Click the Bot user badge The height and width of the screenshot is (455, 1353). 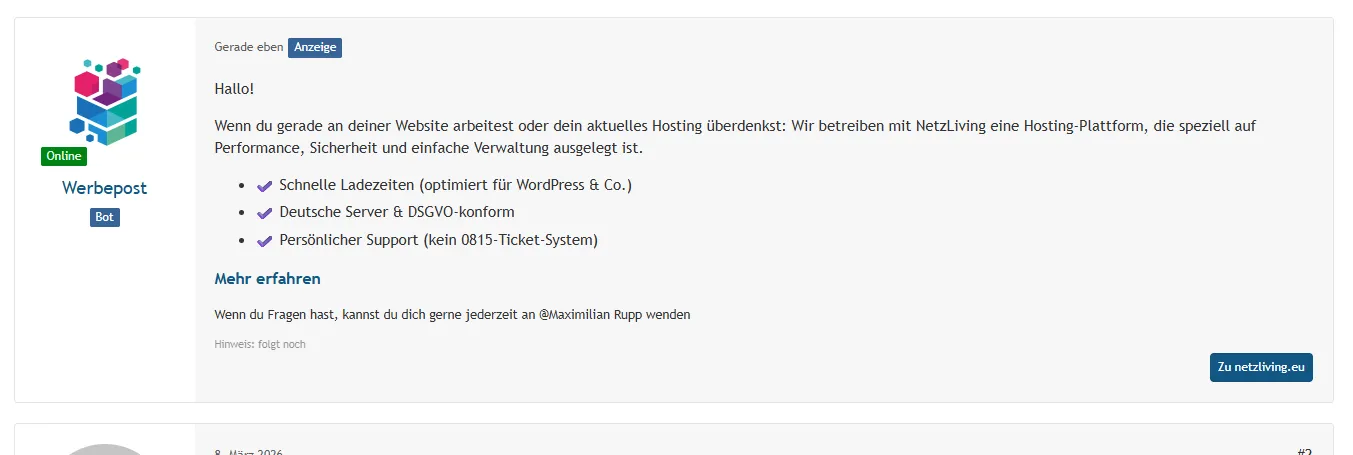(x=105, y=217)
